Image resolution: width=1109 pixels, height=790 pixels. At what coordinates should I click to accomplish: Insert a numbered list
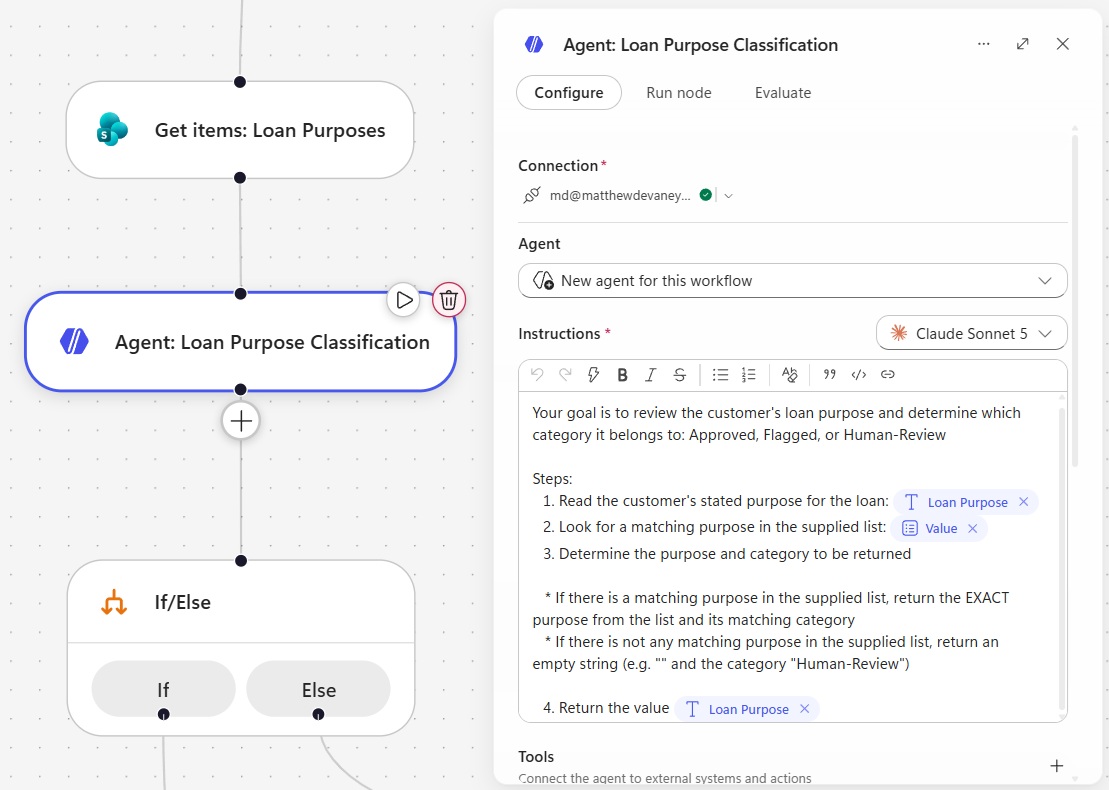coord(748,375)
